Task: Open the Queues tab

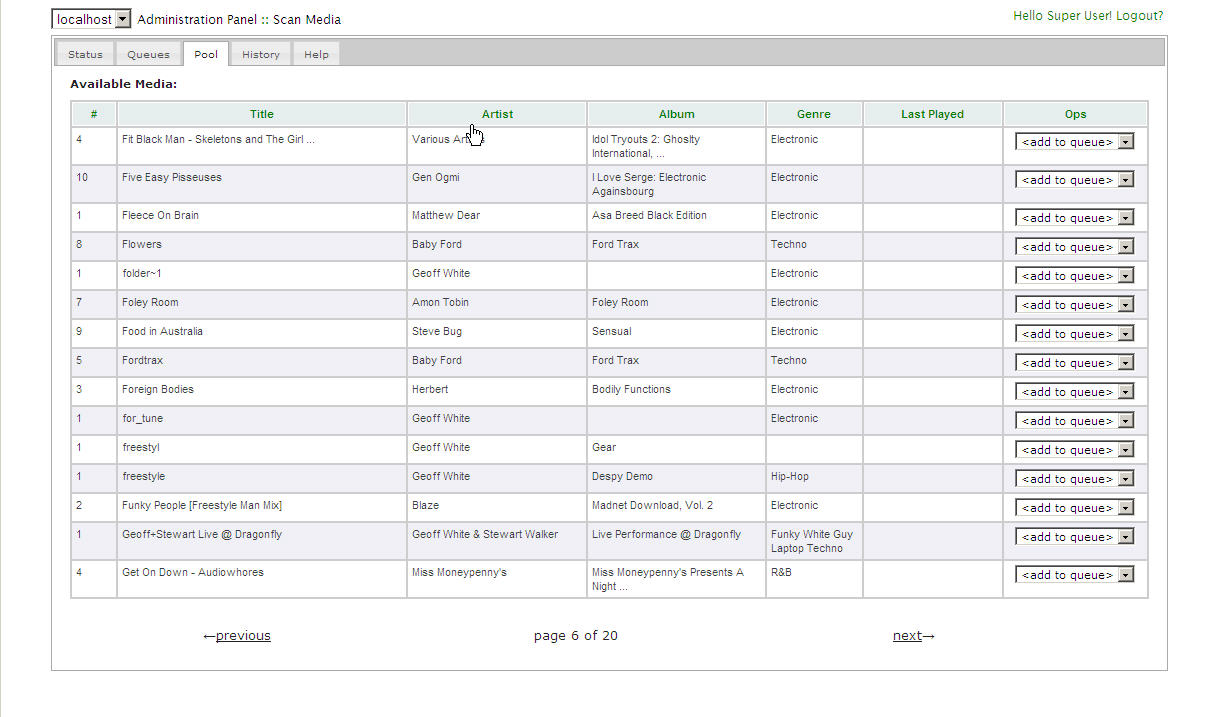Action: click(148, 54)
